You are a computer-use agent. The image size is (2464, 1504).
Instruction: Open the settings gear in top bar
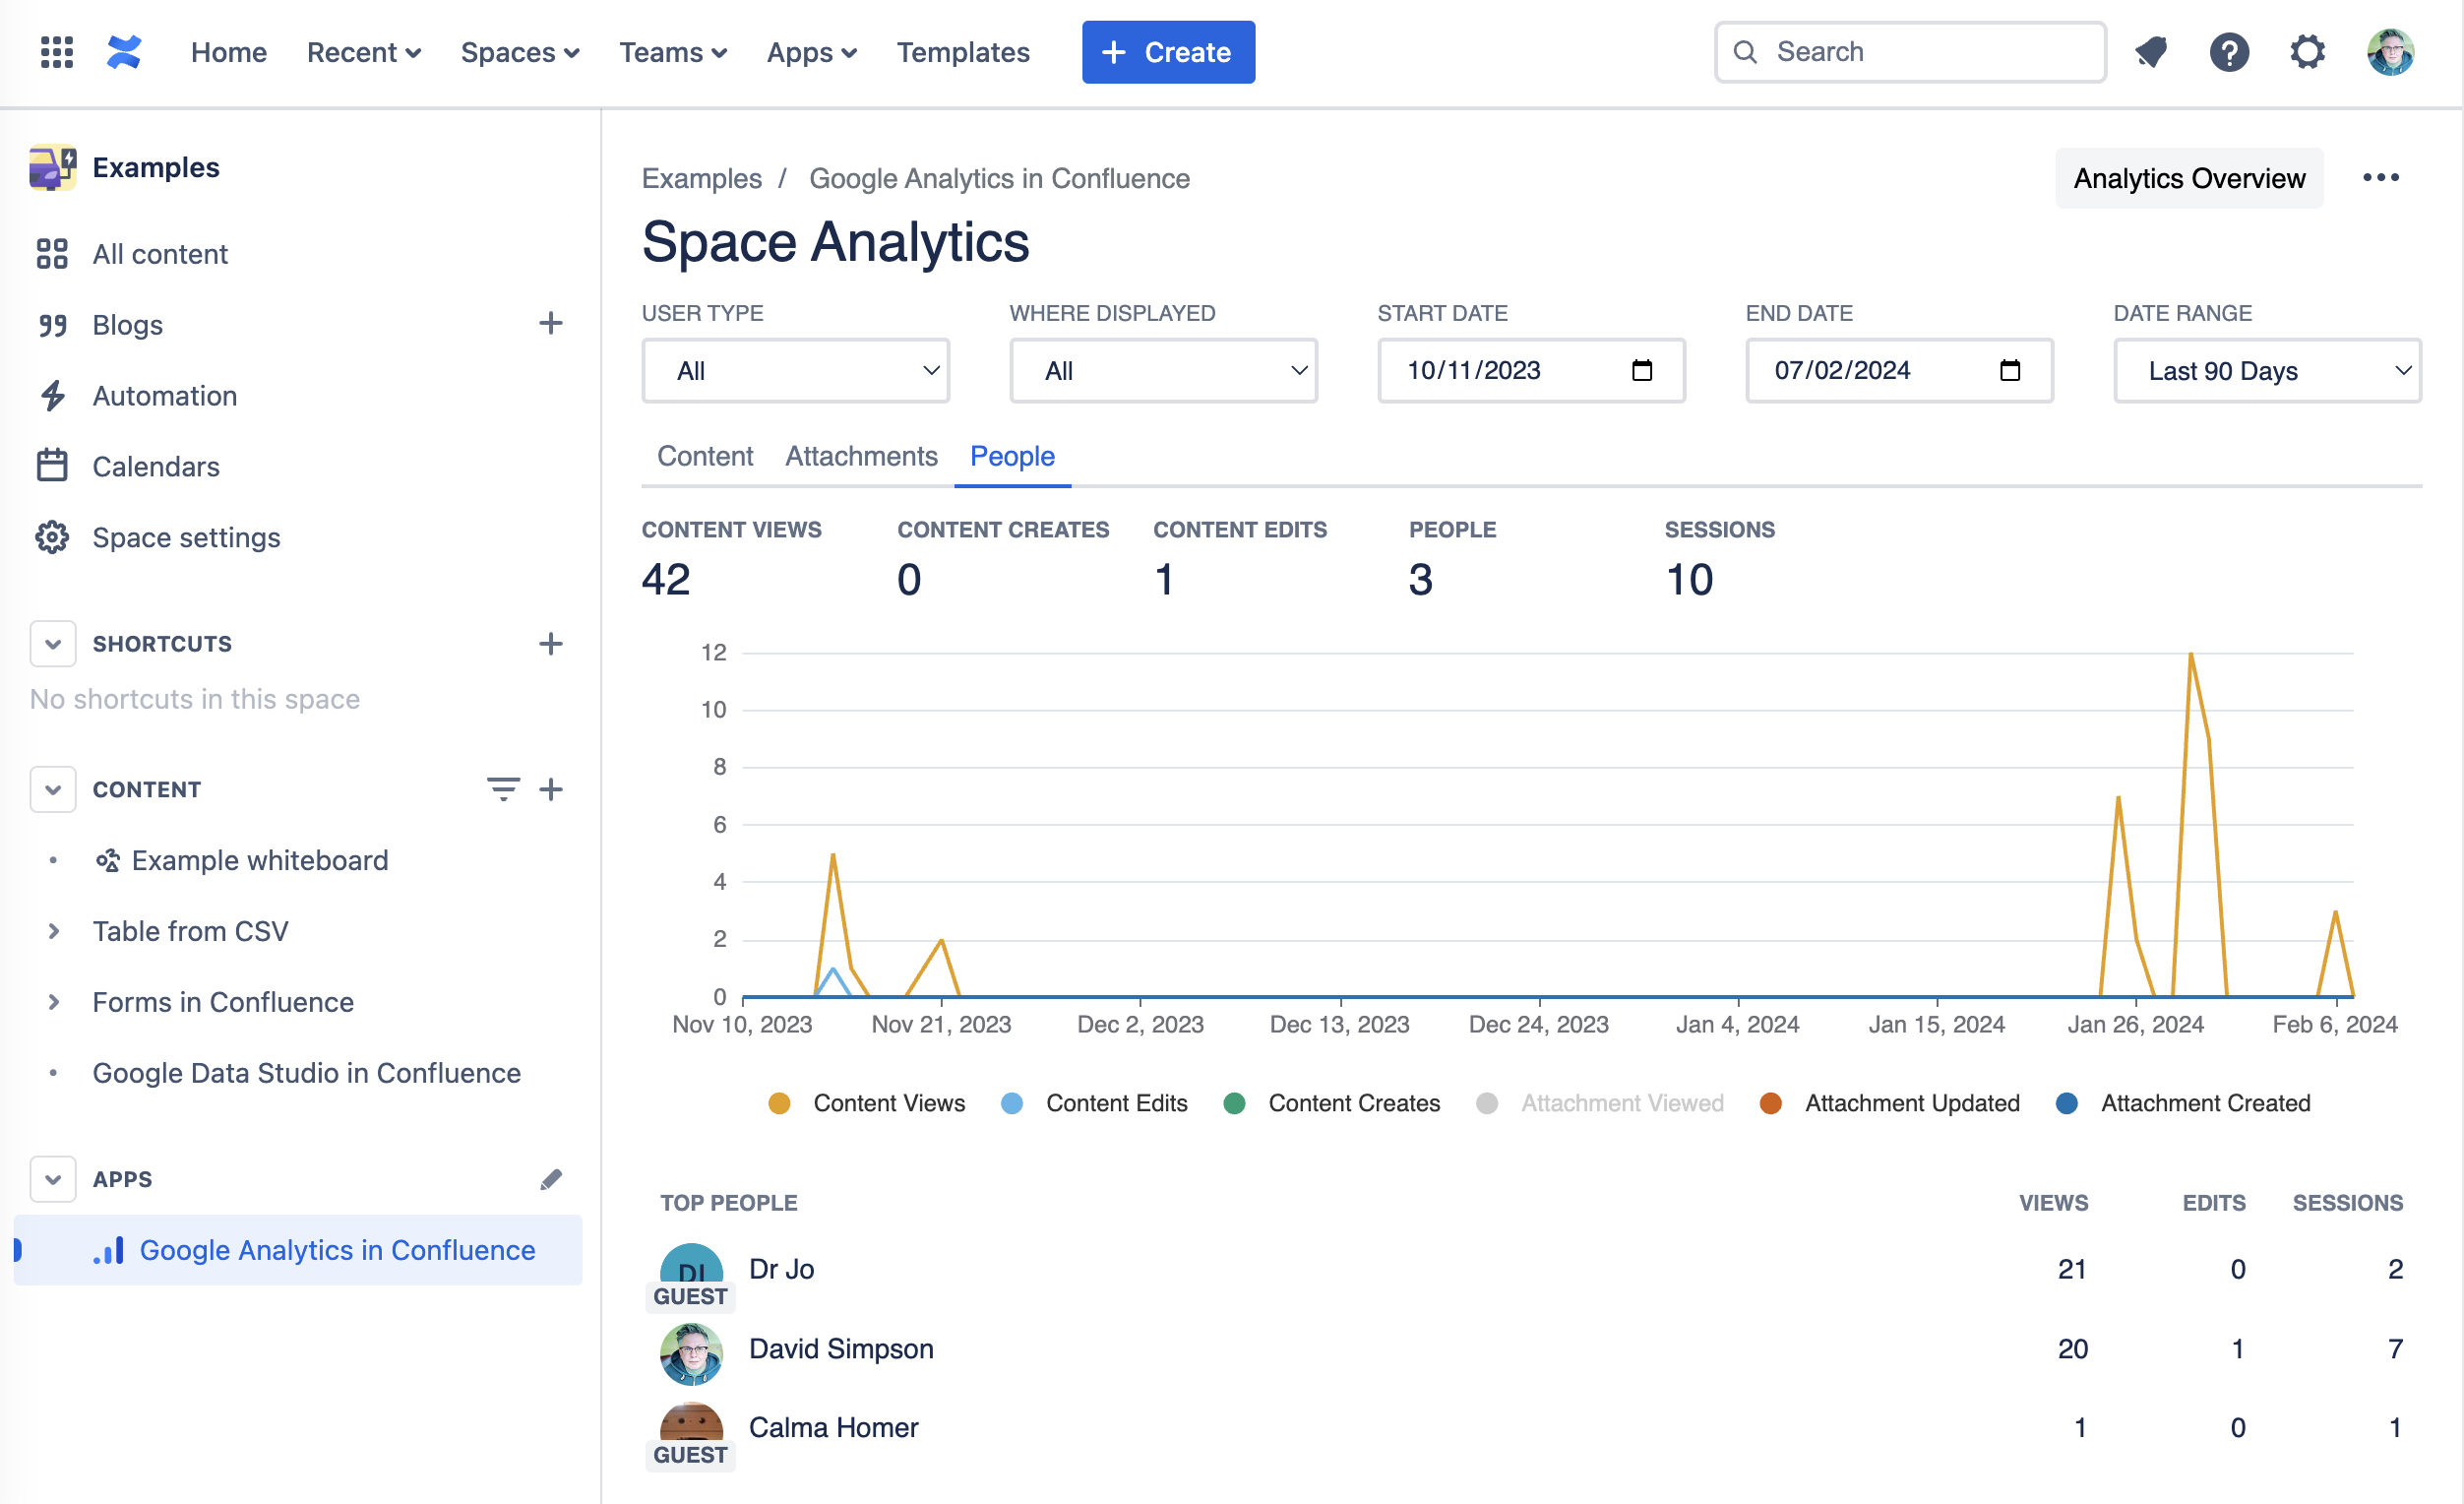(x=2308, y=52)
